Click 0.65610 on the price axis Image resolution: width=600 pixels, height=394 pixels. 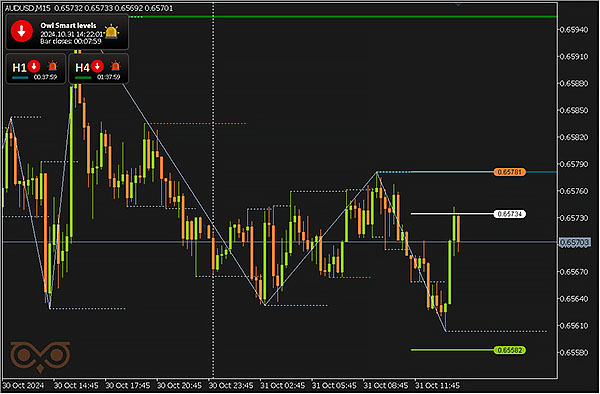click(574, 326)
